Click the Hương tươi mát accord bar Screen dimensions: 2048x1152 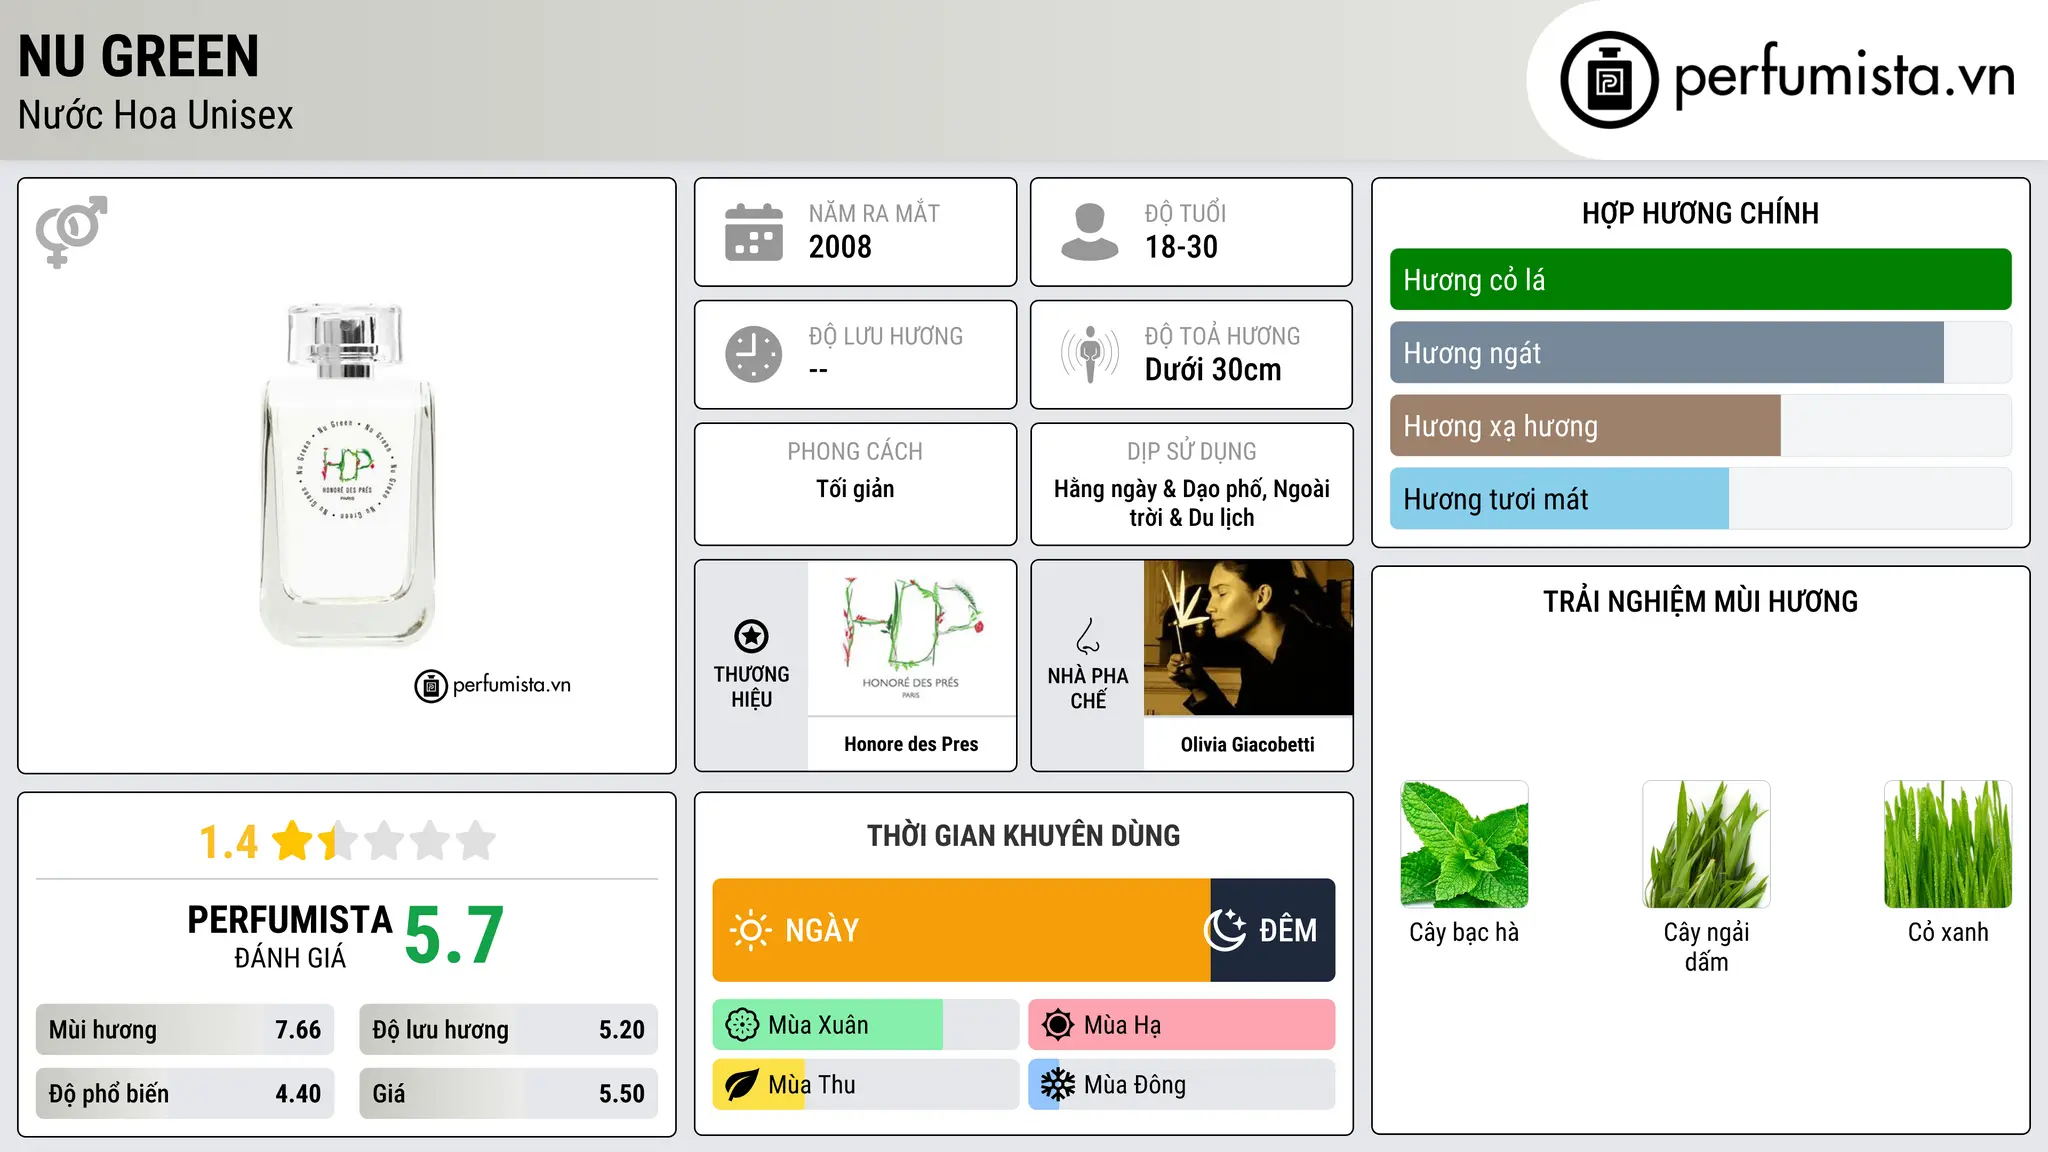1700,499
